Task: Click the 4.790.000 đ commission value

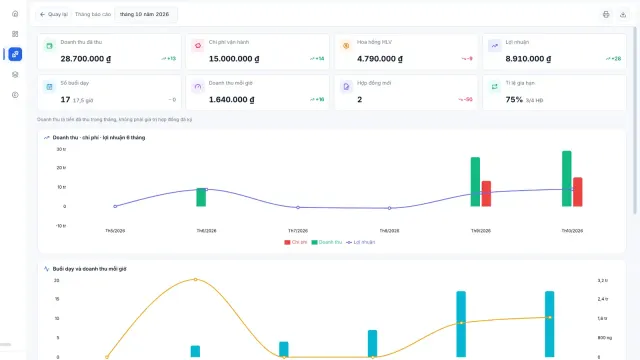Action: tap(380, 59)
